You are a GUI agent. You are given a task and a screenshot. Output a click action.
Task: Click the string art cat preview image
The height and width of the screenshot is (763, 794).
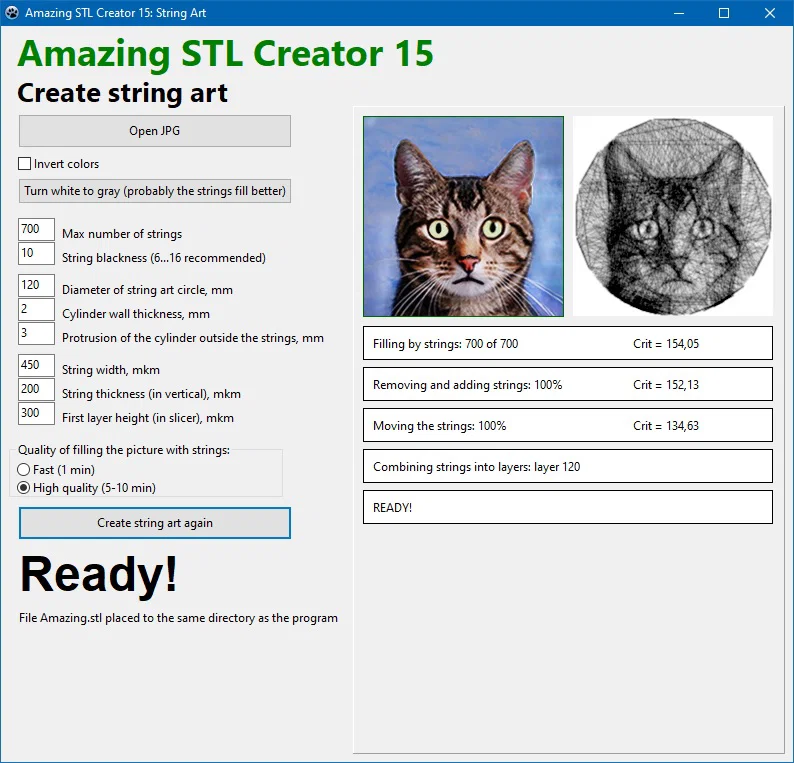tap(672, 216)
